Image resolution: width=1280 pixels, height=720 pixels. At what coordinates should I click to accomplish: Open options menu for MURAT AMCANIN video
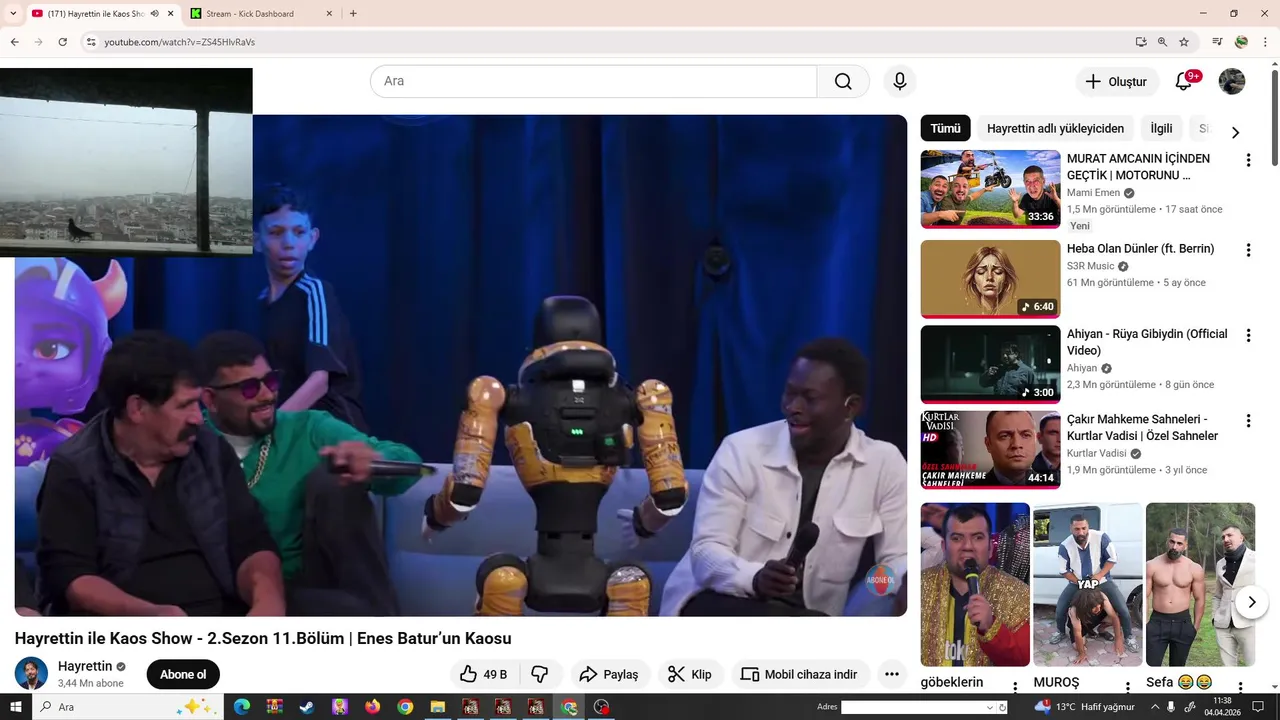click(x=1248, y=160)
